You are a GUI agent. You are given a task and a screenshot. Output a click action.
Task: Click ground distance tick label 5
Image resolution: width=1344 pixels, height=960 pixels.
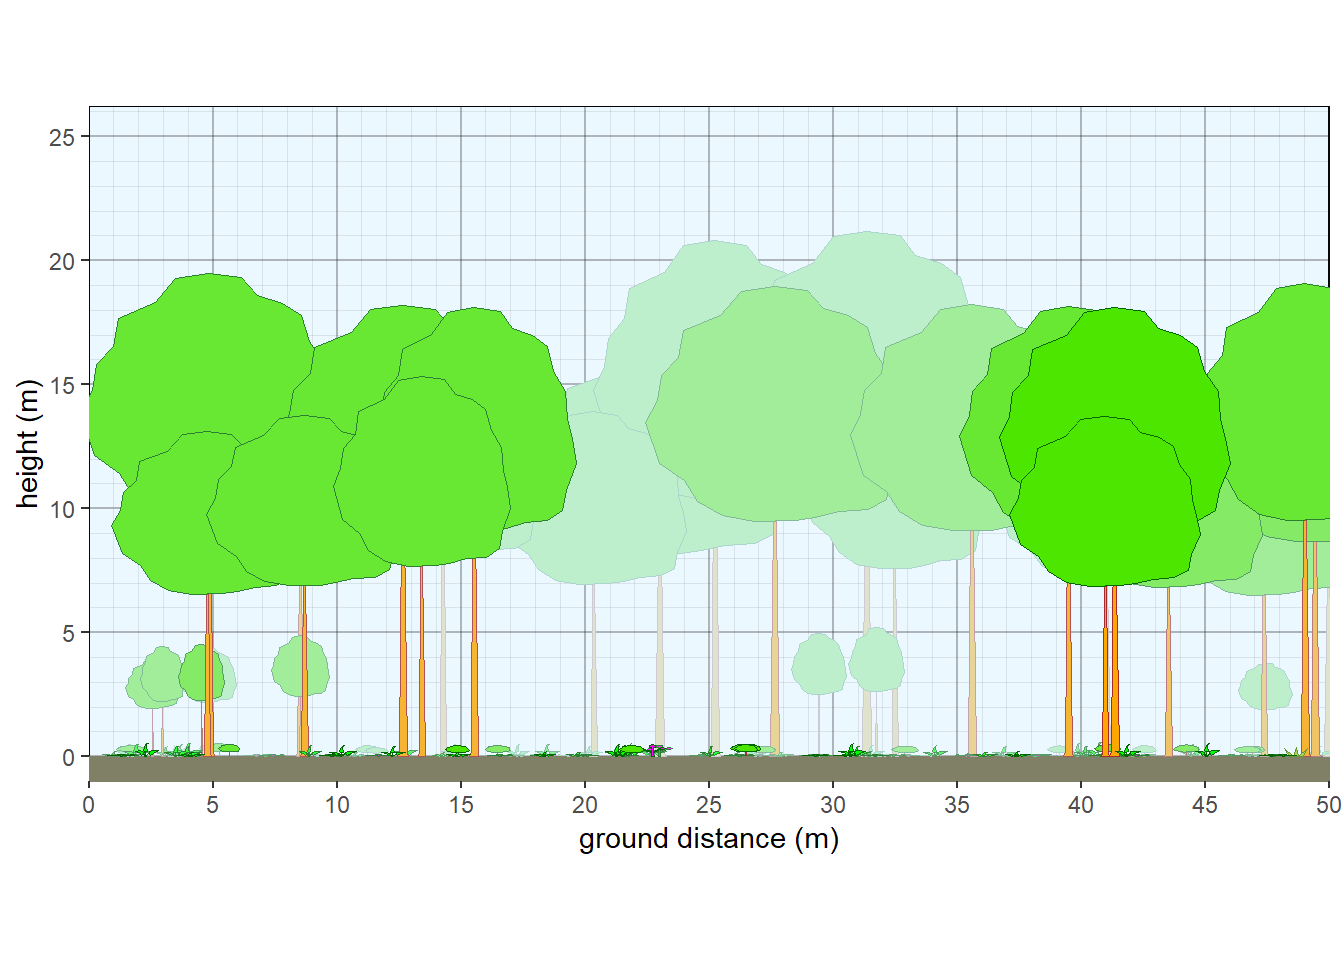213,805
